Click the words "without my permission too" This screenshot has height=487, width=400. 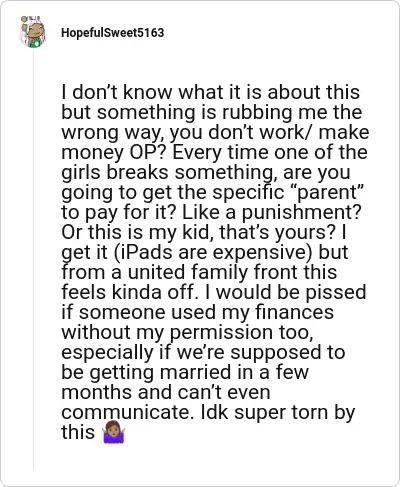187,332
